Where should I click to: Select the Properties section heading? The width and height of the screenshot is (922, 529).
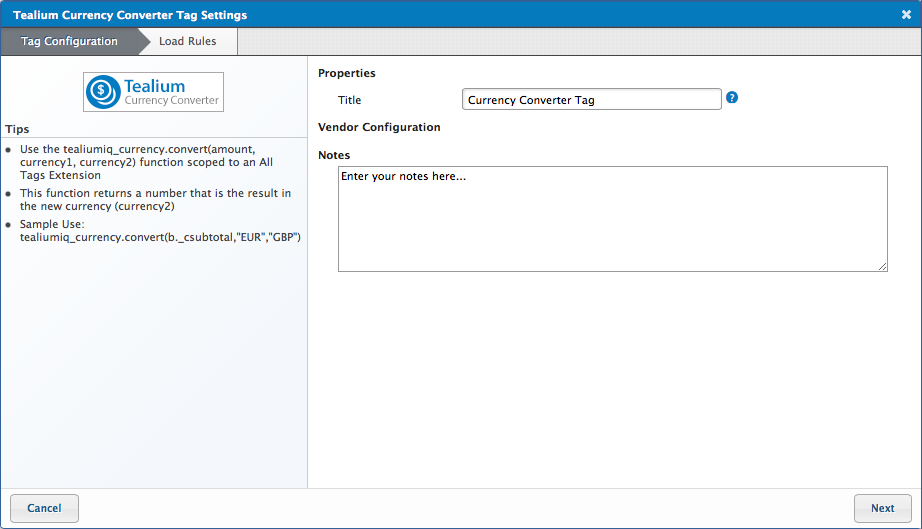[x=346, y=73]
